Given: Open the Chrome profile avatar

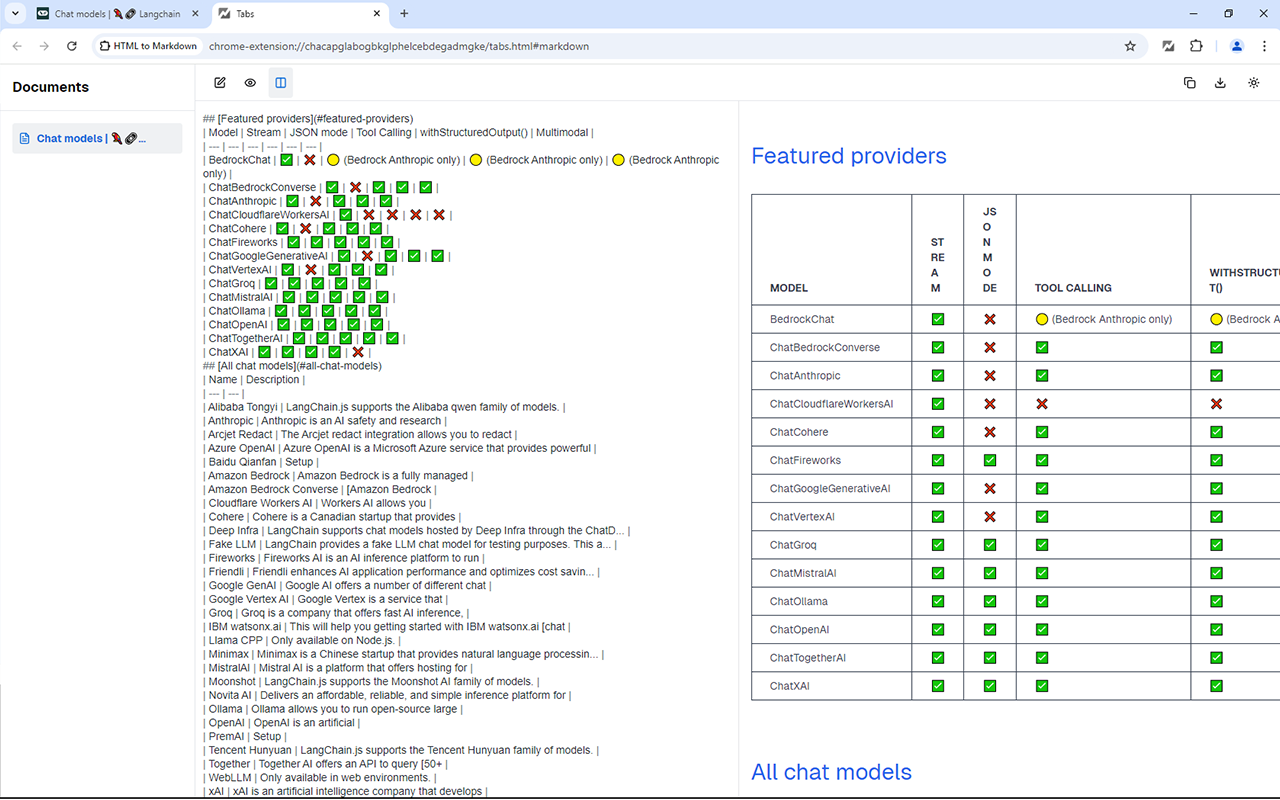Looking at the screenshot, I should (1237, 46).
